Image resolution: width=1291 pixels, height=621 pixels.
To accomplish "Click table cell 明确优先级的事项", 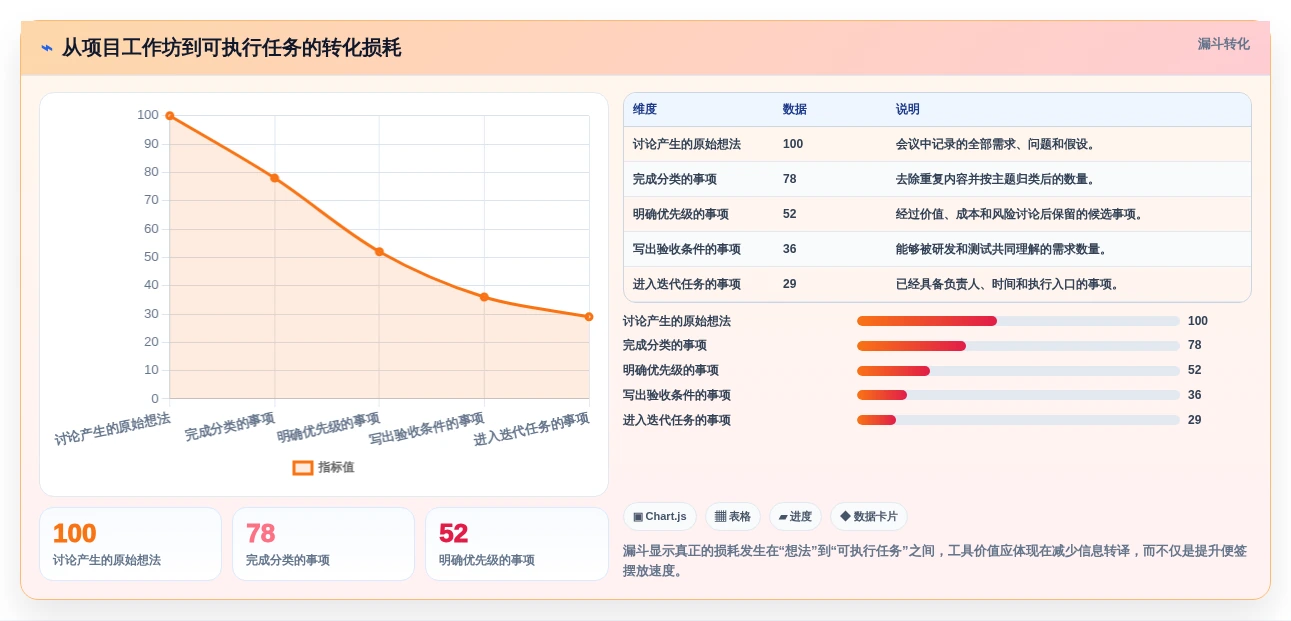I will coord(681,214).
